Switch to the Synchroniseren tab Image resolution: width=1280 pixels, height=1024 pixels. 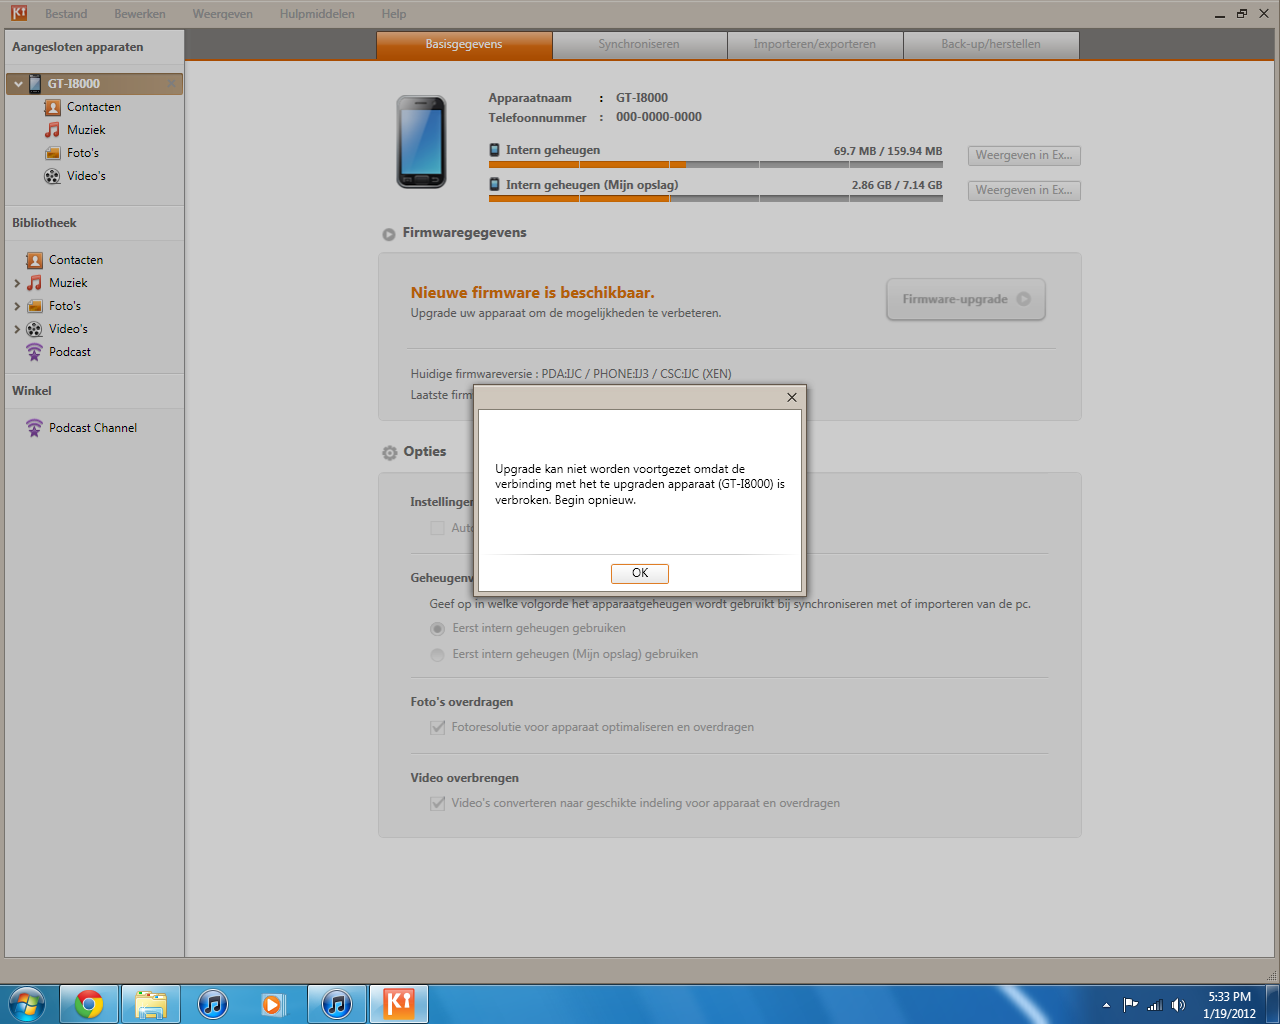point(639,45)
